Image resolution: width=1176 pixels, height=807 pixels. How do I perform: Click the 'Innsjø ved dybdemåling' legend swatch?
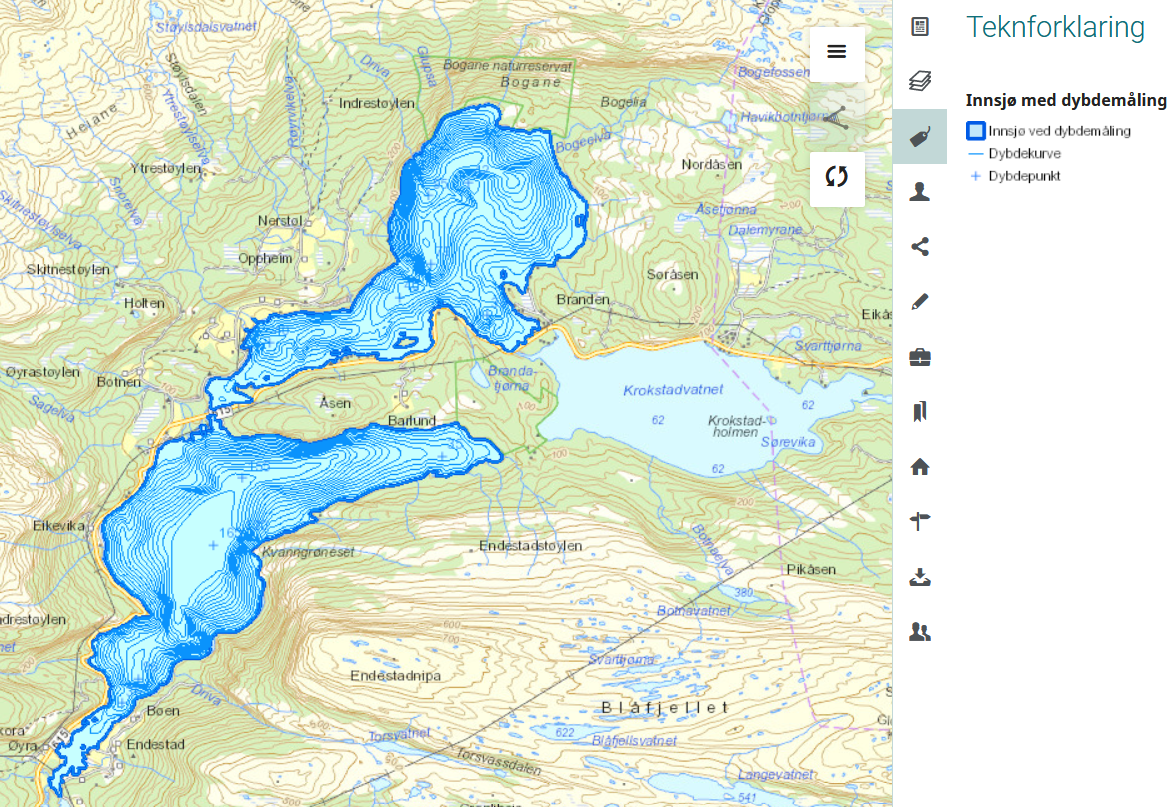tap(976, 131)
